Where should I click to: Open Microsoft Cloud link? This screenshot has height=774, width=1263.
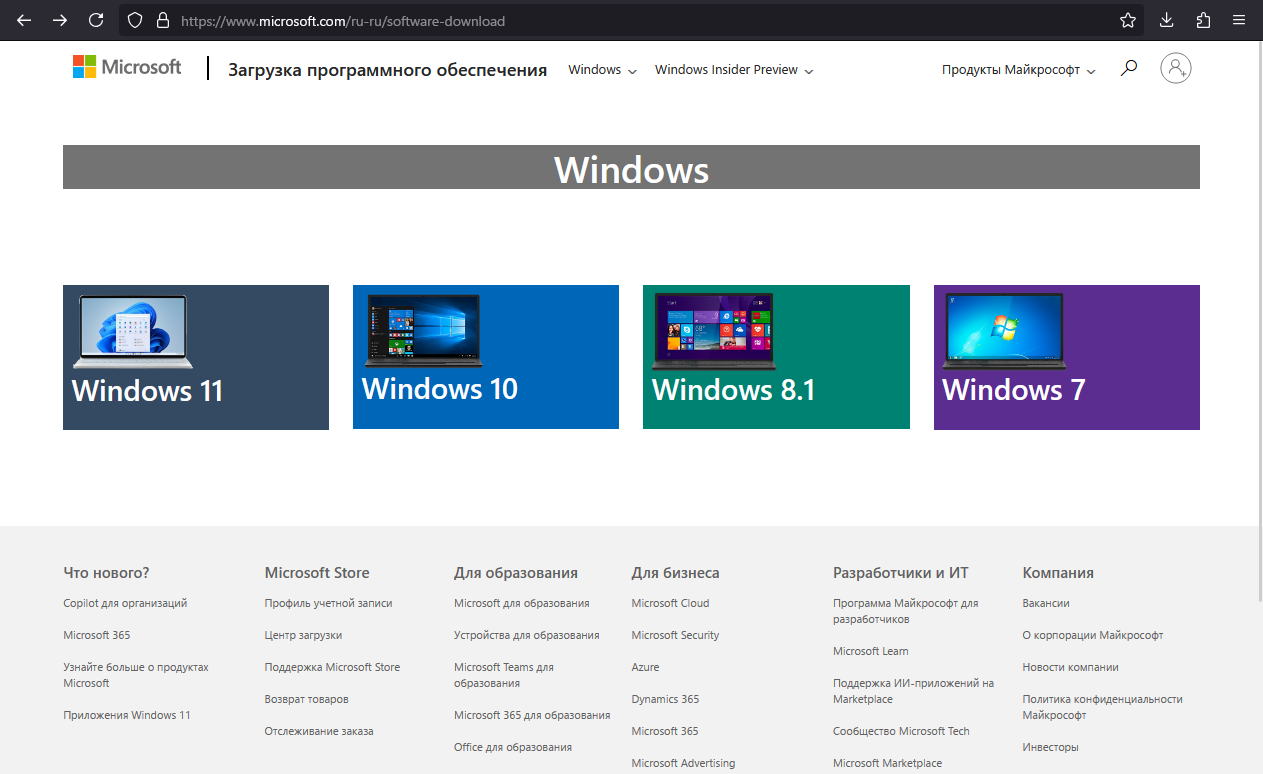[x=670, y=603]
